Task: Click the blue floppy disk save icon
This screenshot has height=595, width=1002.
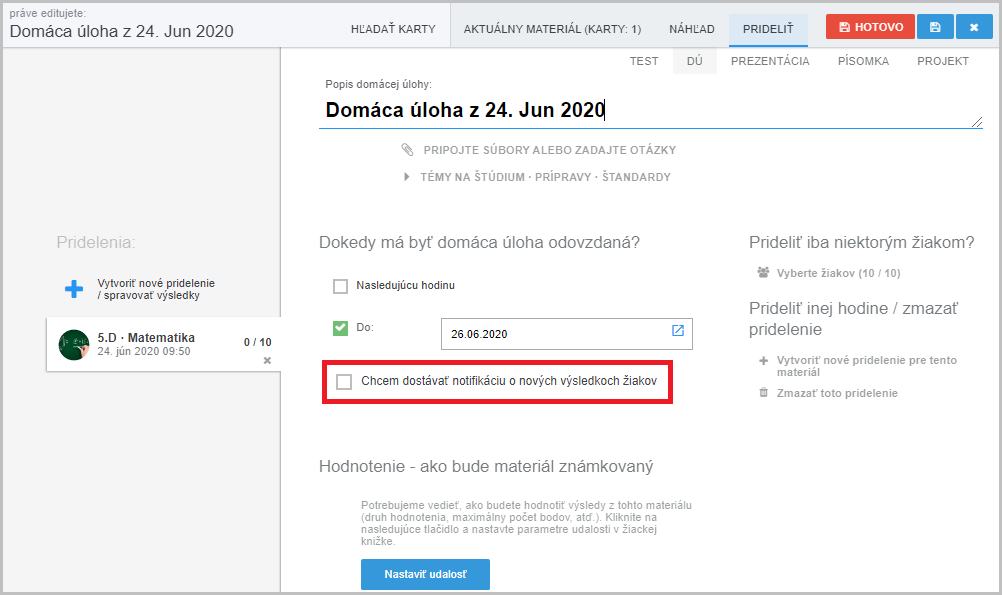Action: (935, 27)
